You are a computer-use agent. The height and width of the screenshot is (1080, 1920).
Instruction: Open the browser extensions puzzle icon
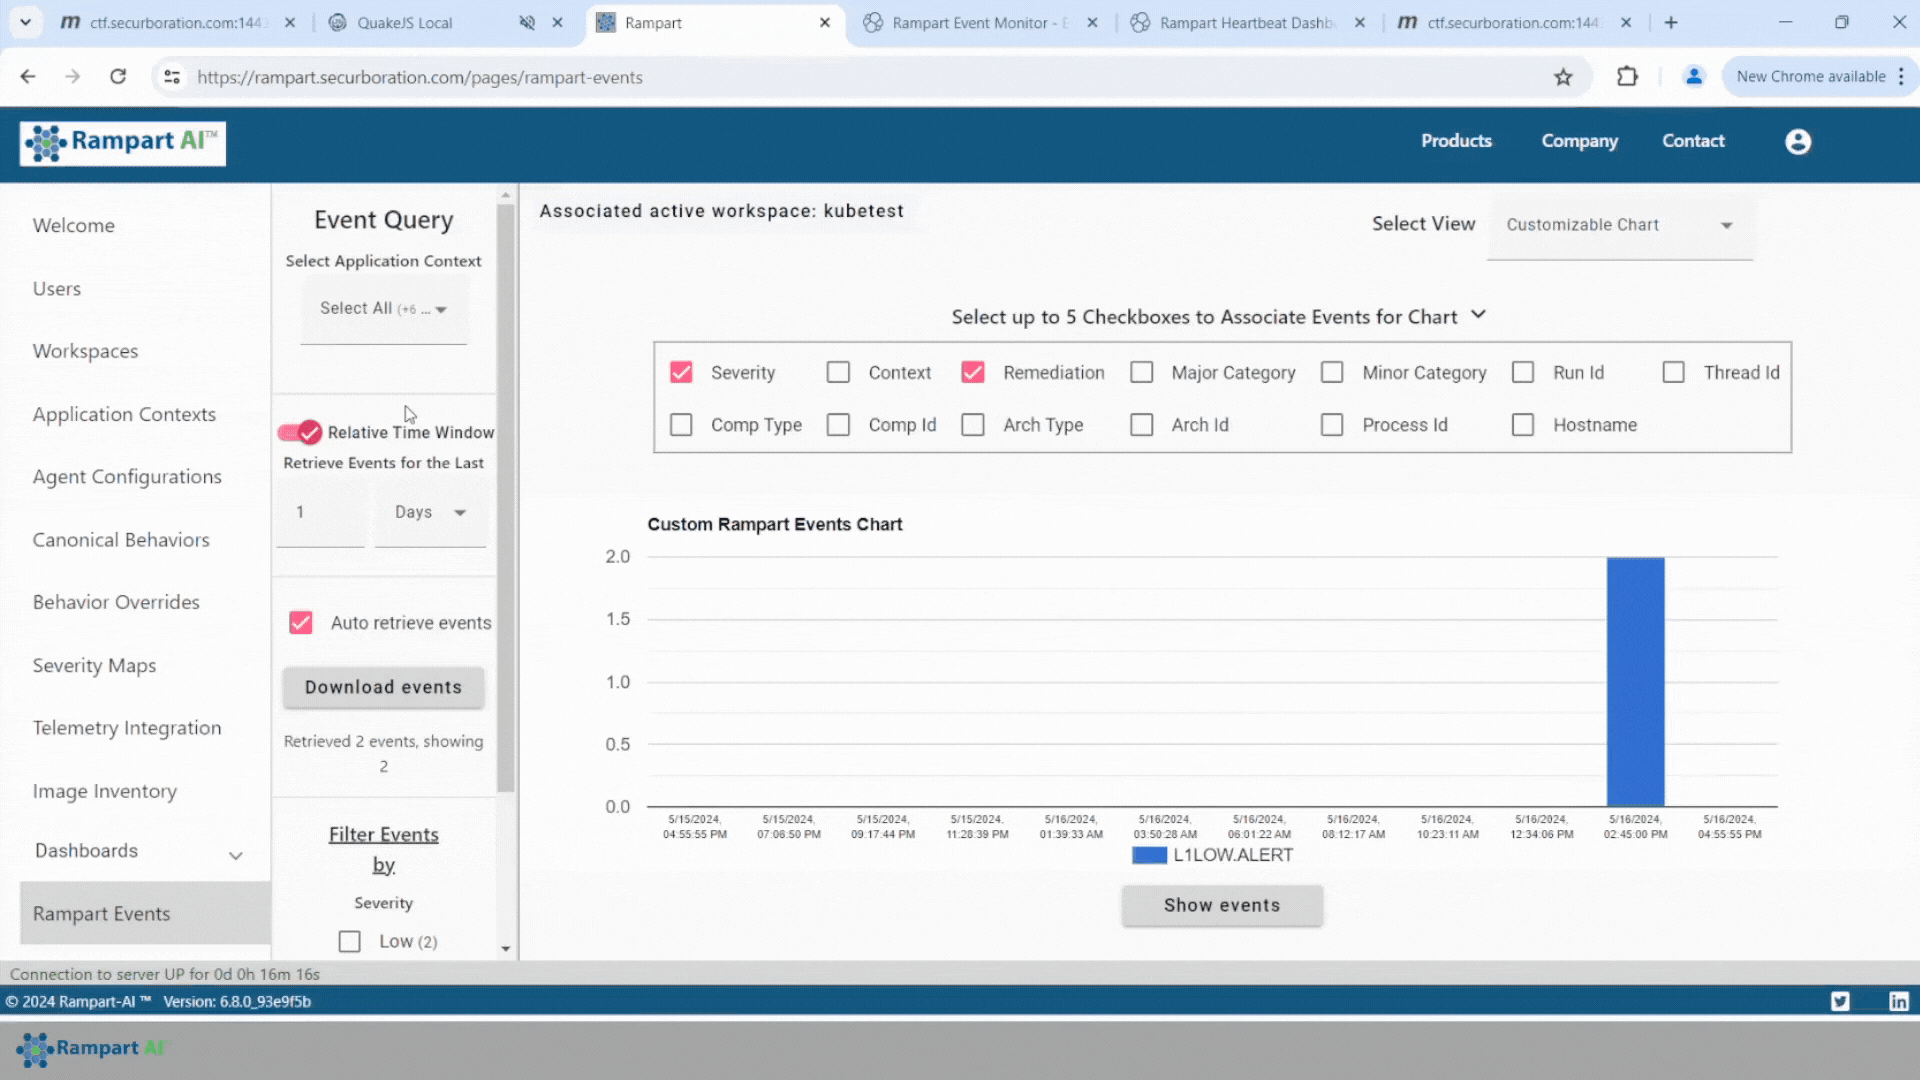pos(1627,77)
